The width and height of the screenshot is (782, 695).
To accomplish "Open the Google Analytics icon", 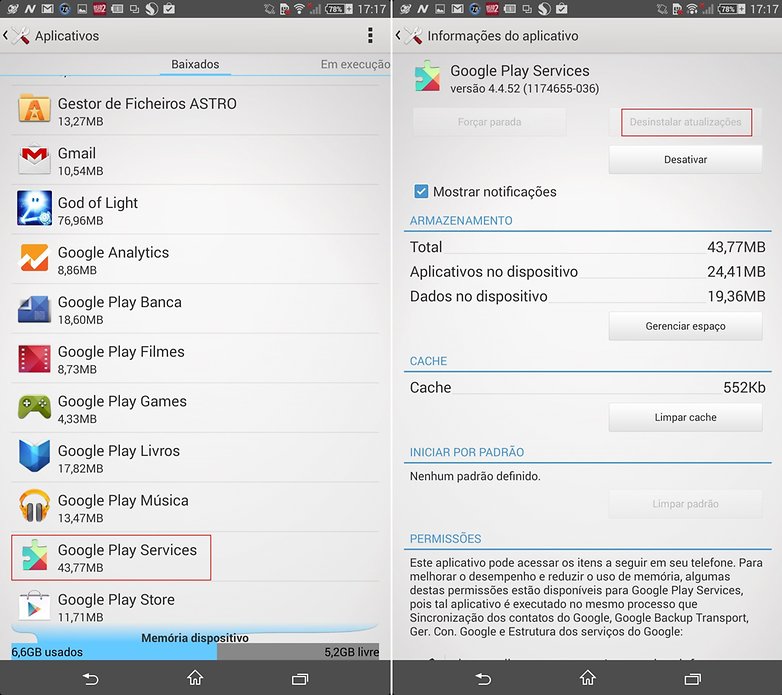I will click(x=34, y=258).
